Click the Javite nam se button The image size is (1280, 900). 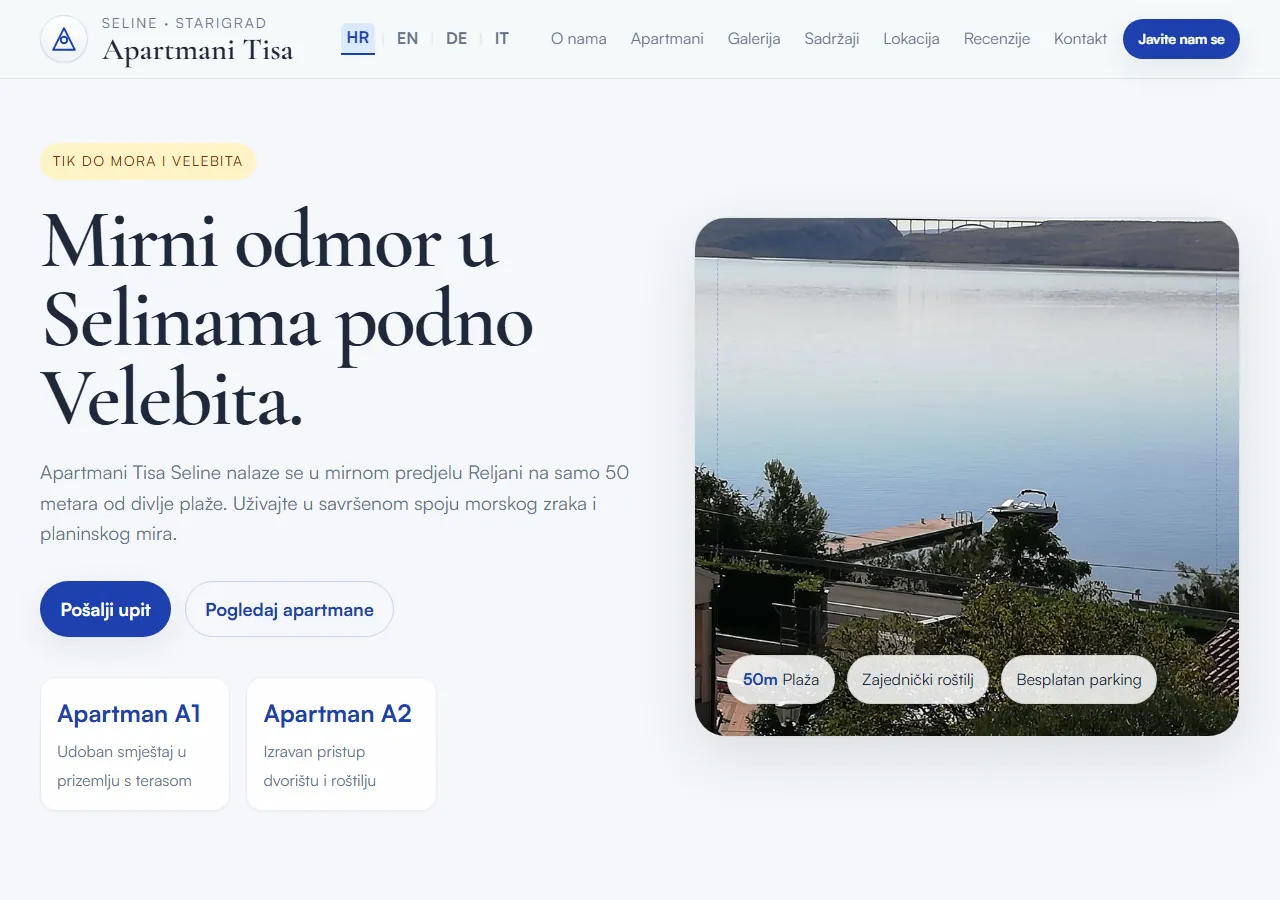click(1181, 39)
